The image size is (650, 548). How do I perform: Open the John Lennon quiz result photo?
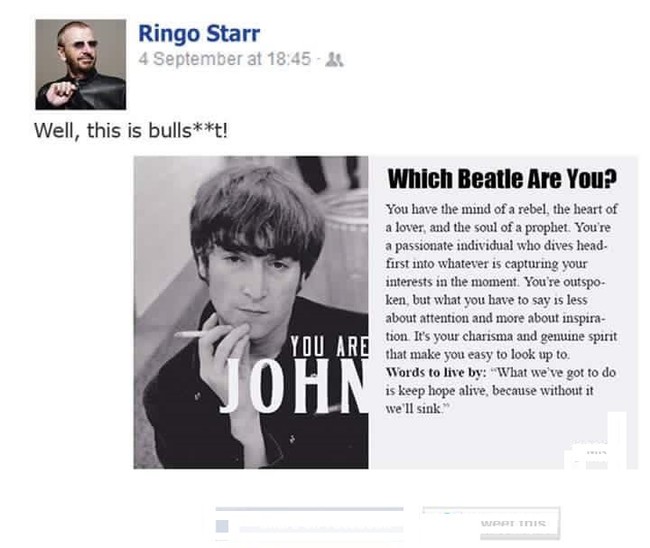click(251, 312)
